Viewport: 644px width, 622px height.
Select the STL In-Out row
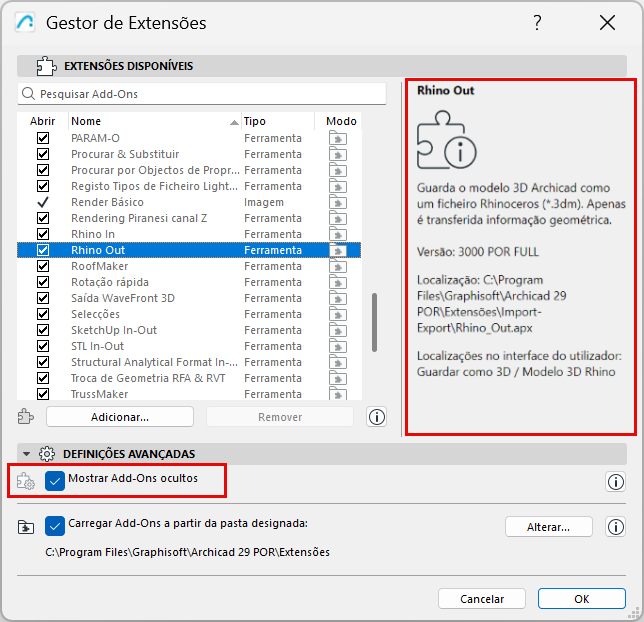click(189, 346)
